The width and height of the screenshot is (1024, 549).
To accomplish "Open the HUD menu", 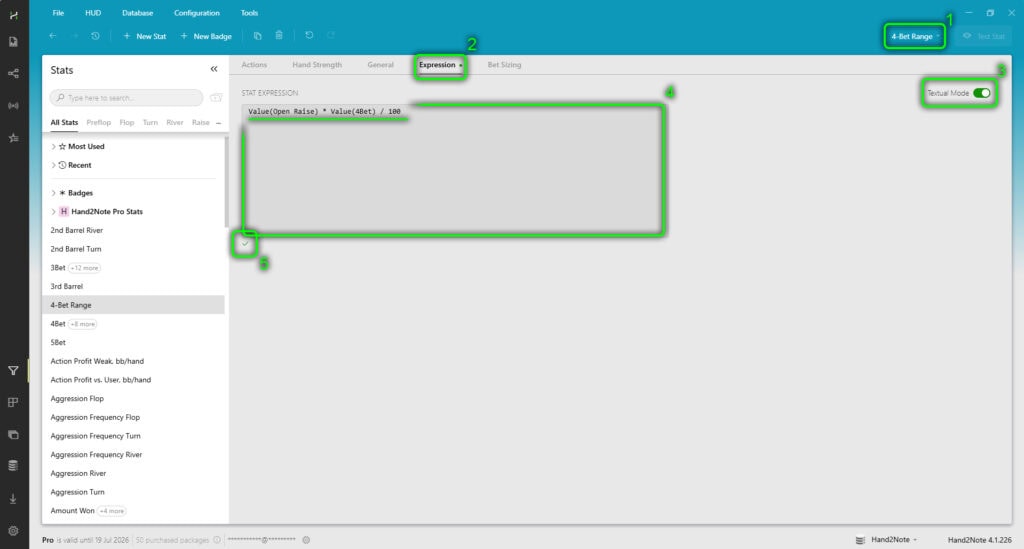I will [x=93, y=13].
